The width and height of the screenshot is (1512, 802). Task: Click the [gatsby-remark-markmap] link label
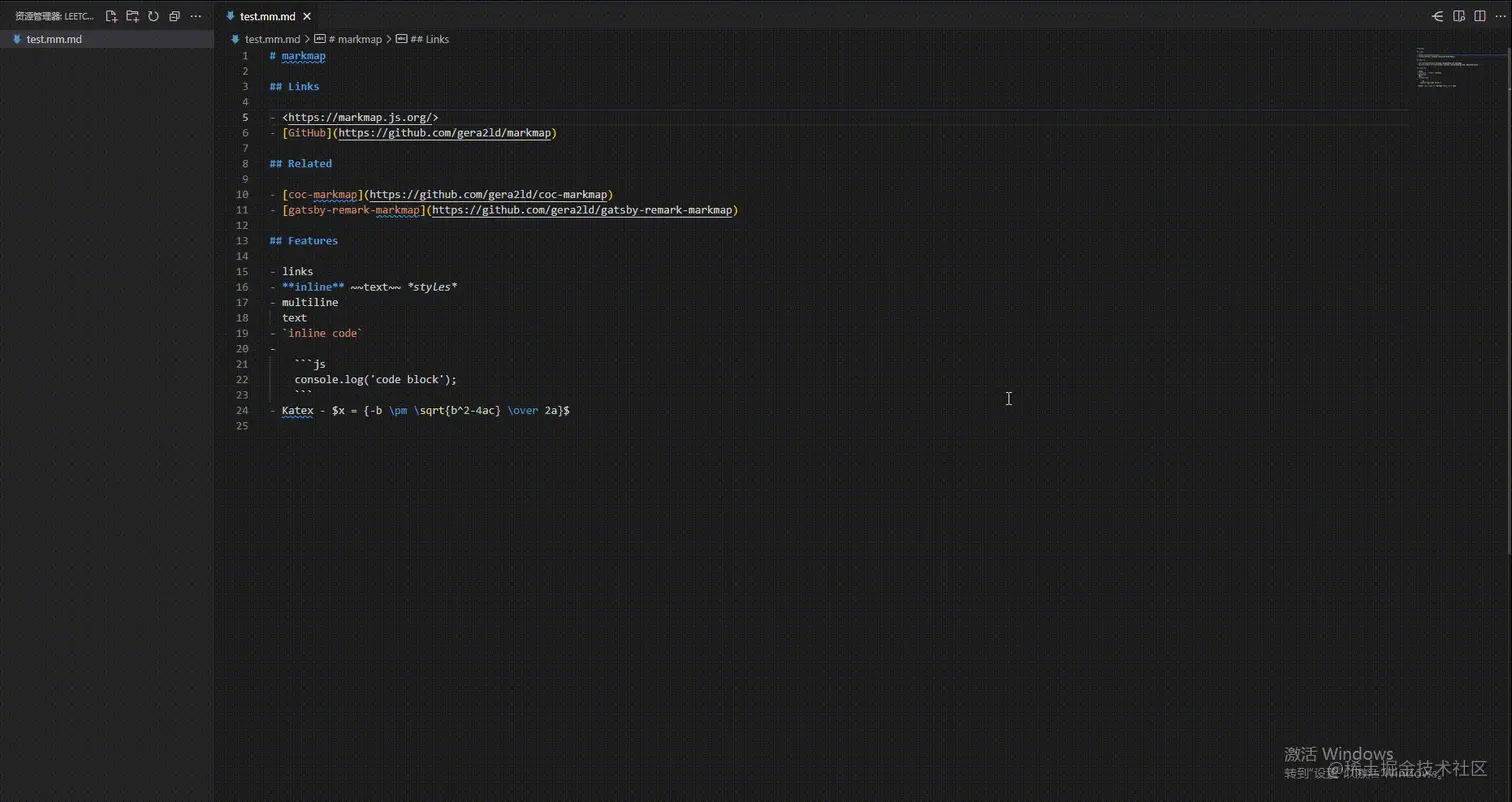click(x=354, y=210)
